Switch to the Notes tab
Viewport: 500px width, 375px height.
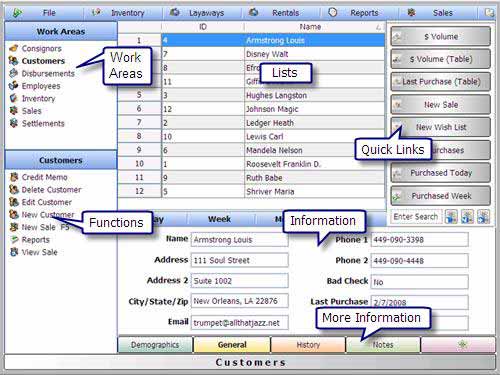(x=383, y=345)
